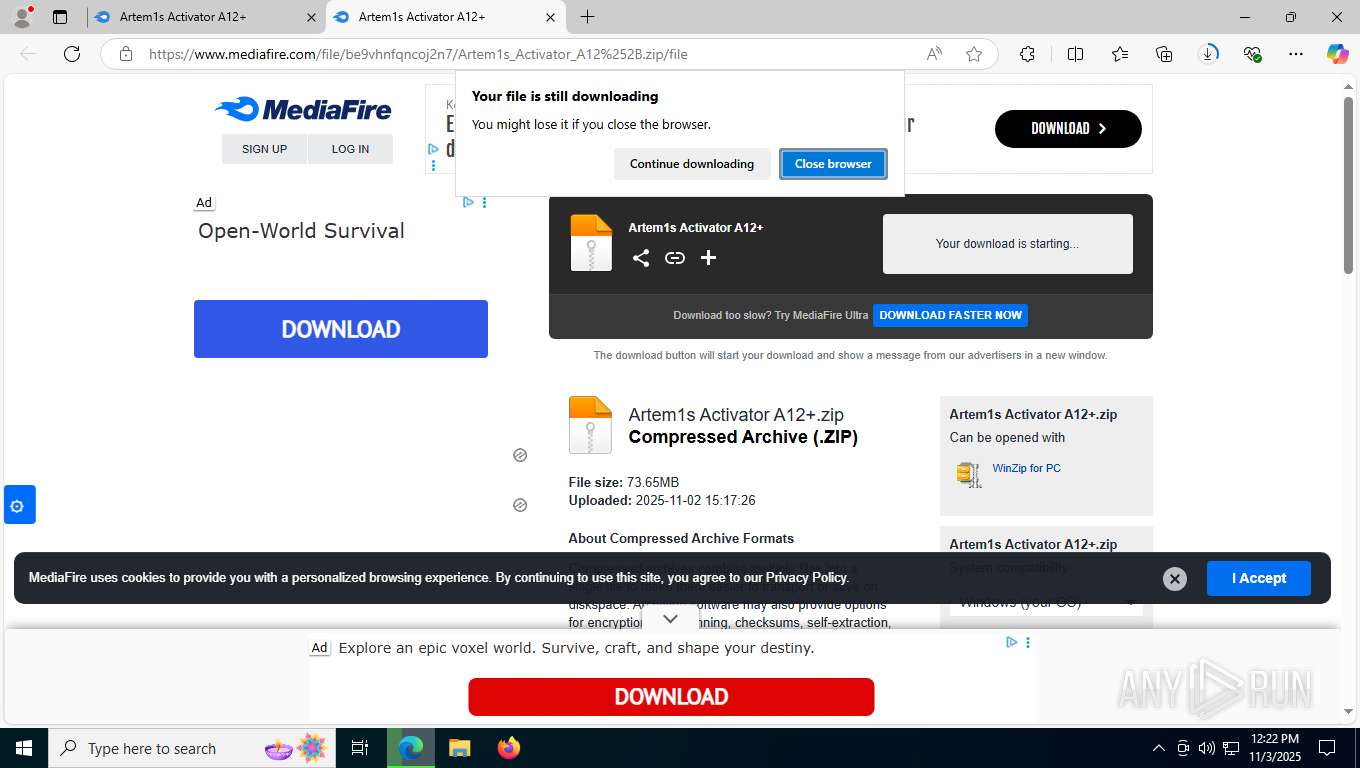
Task: Open the AdChoices icon on bottom voxel ad
Action: pyautogui.click(x=1011, y=642)
